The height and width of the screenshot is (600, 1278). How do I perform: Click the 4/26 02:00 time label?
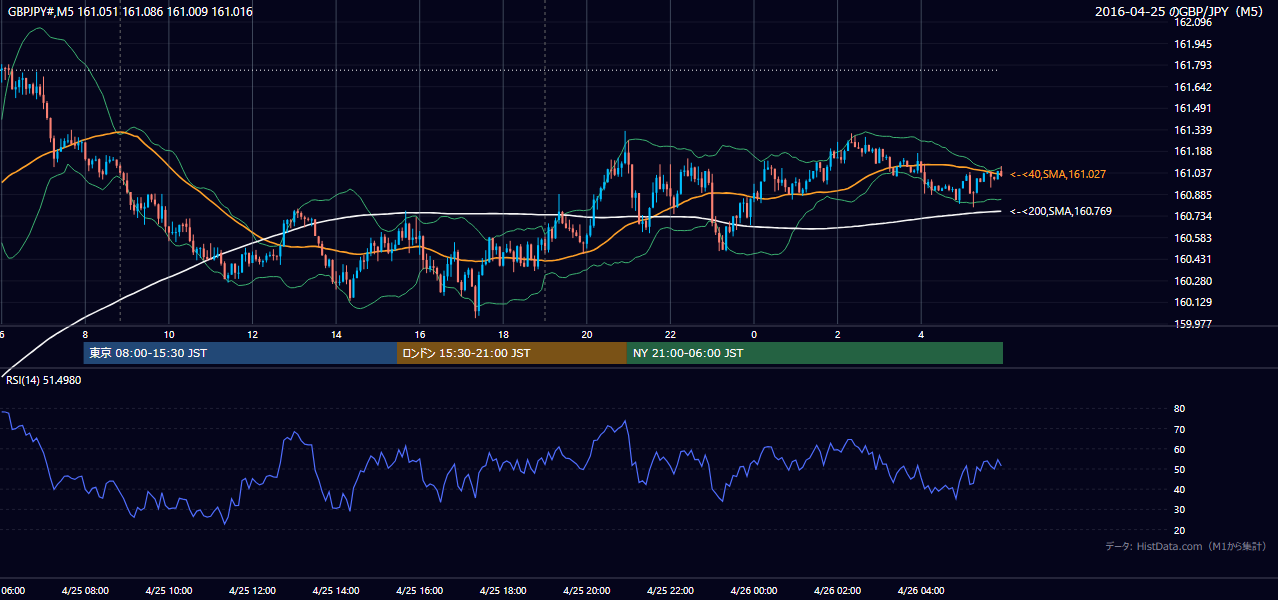tap(837, 591)
